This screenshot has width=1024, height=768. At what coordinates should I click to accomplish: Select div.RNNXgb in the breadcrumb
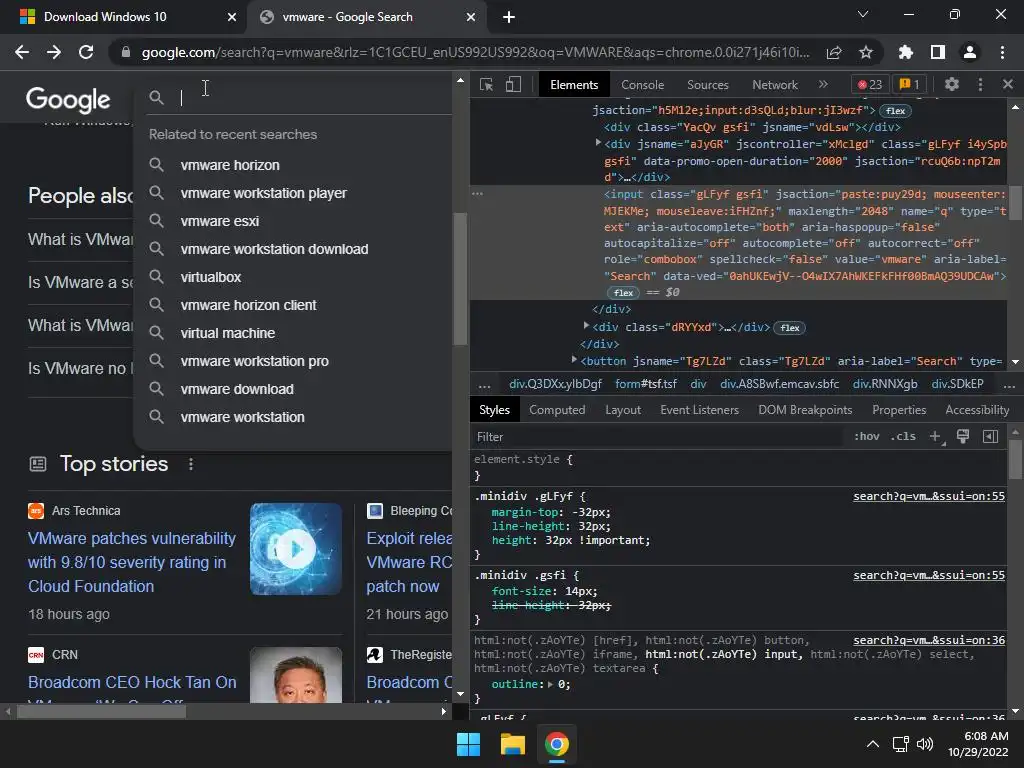tap(885, 384)
